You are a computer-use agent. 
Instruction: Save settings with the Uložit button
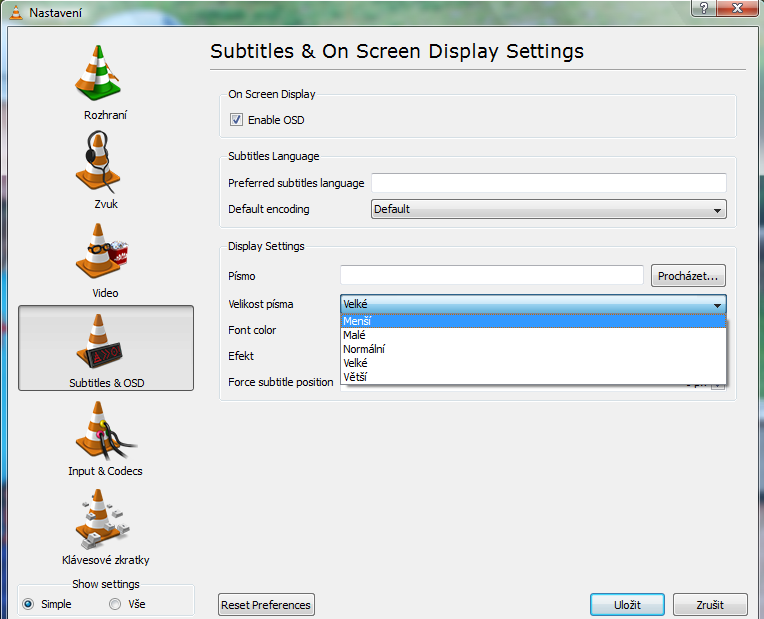click(627, 605)
